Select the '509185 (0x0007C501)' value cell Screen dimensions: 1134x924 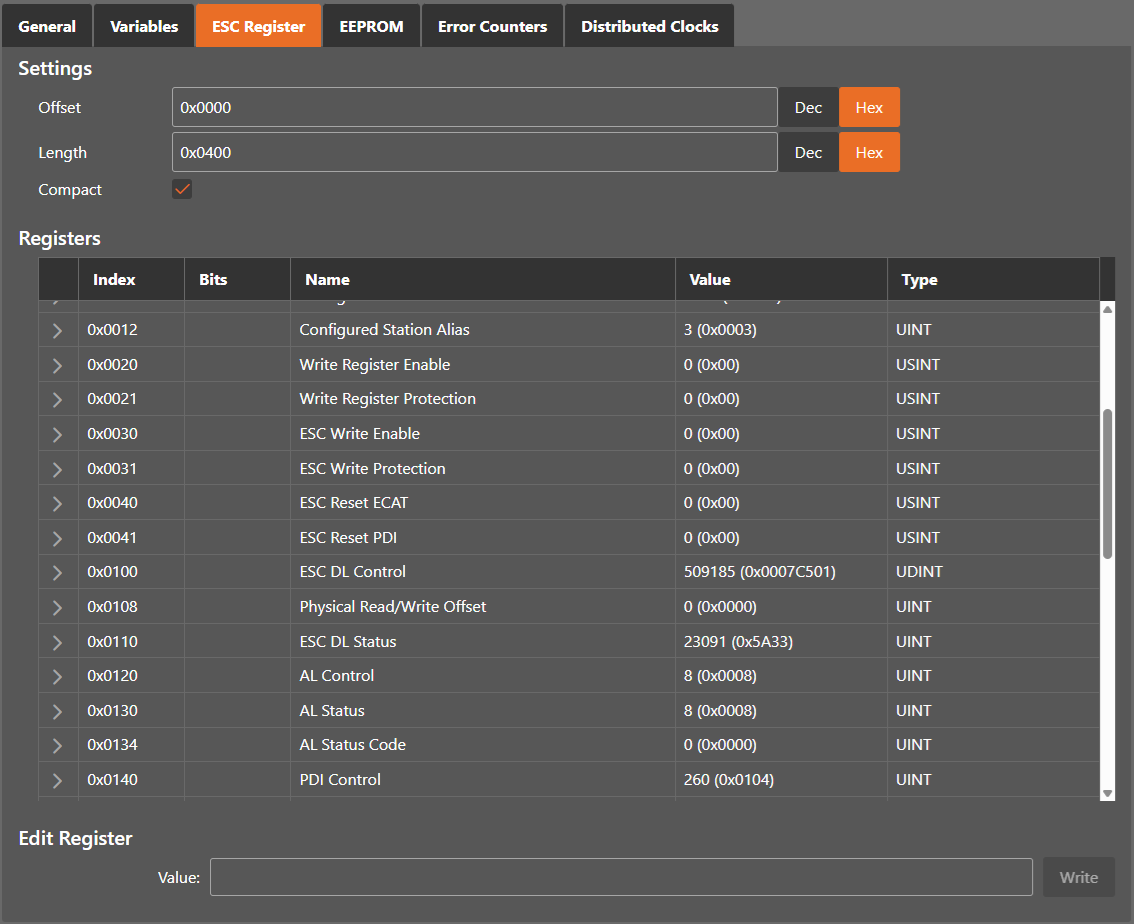[781, 571]
